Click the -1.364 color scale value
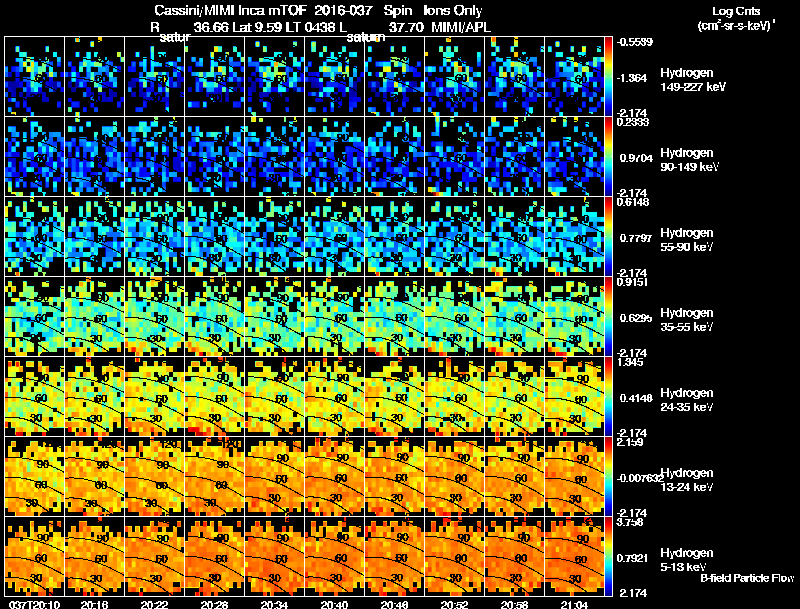 632,78
